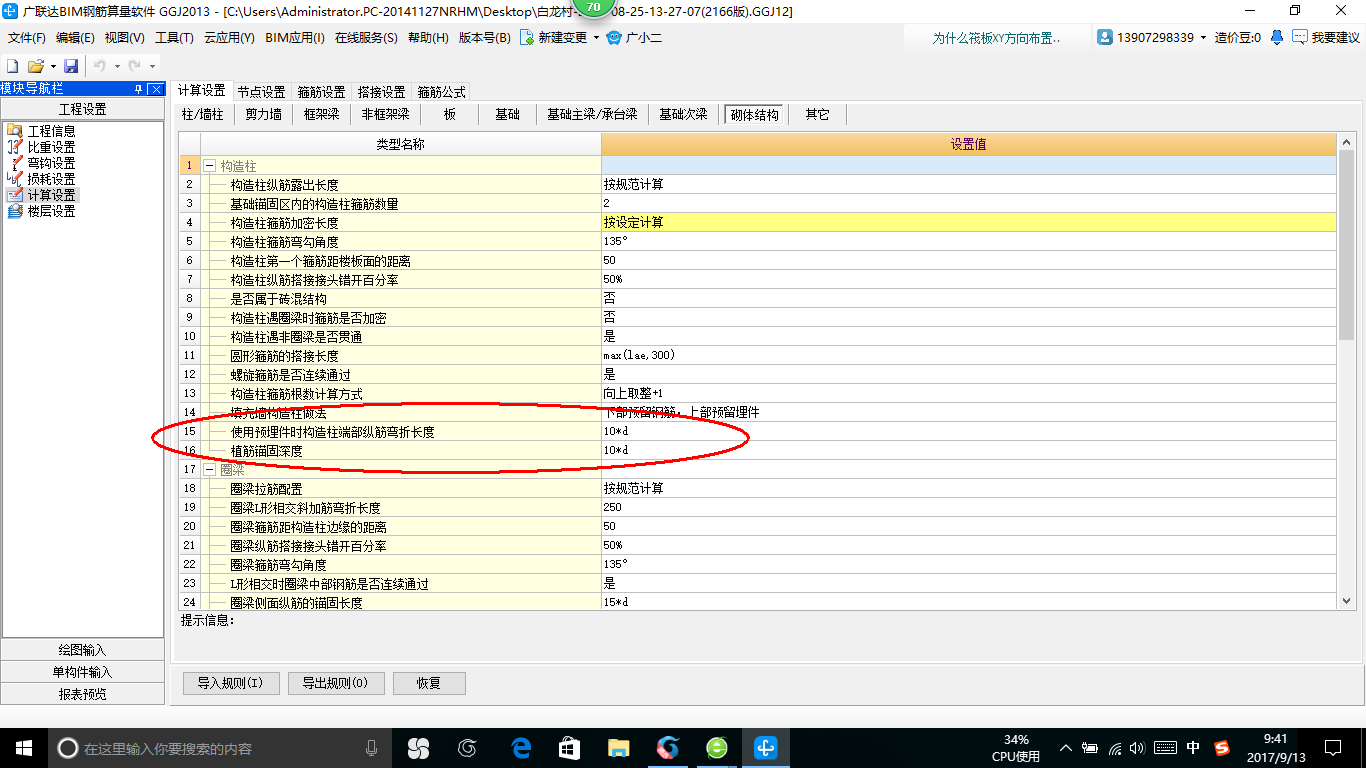
Task: Switch to the 搭接设置 tab
Action: [381, 91]
